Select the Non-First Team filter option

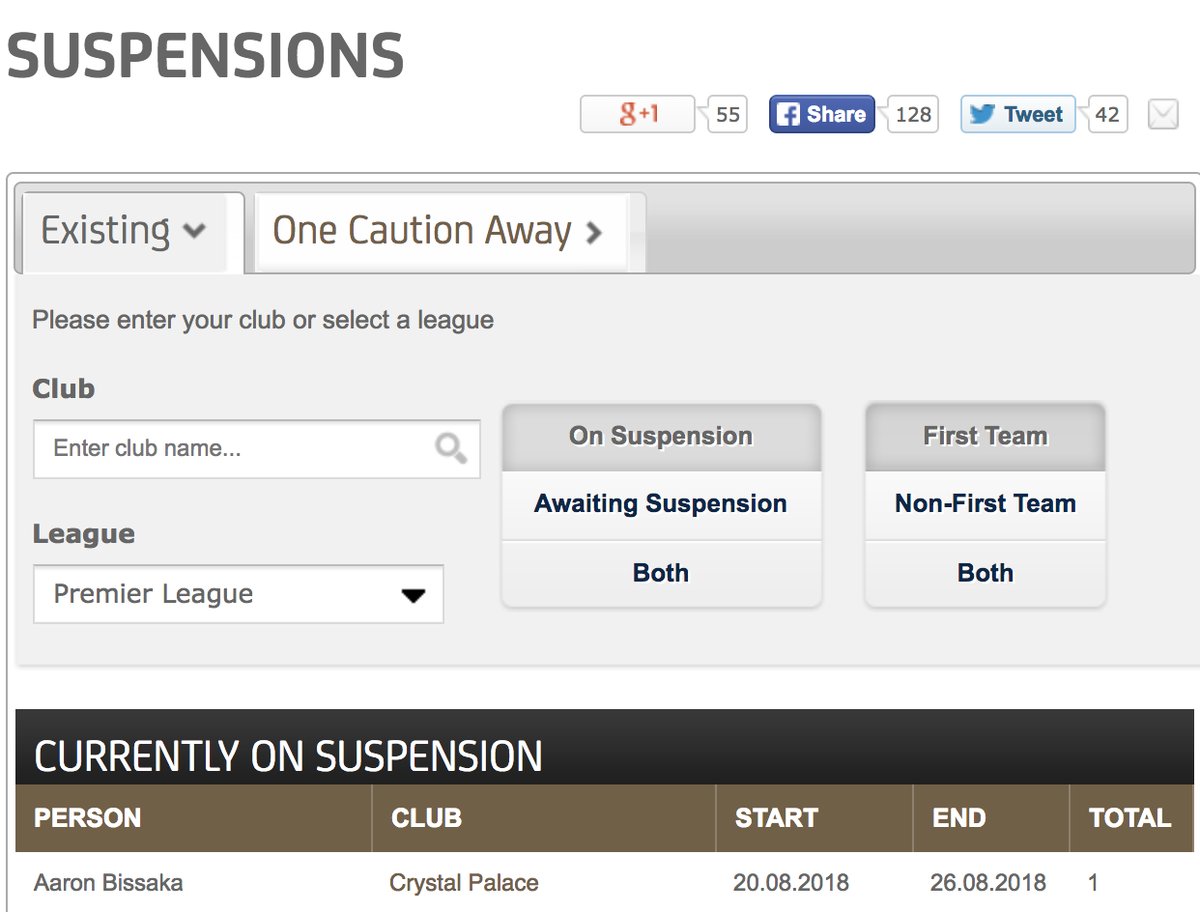click(x=985, y=504)
